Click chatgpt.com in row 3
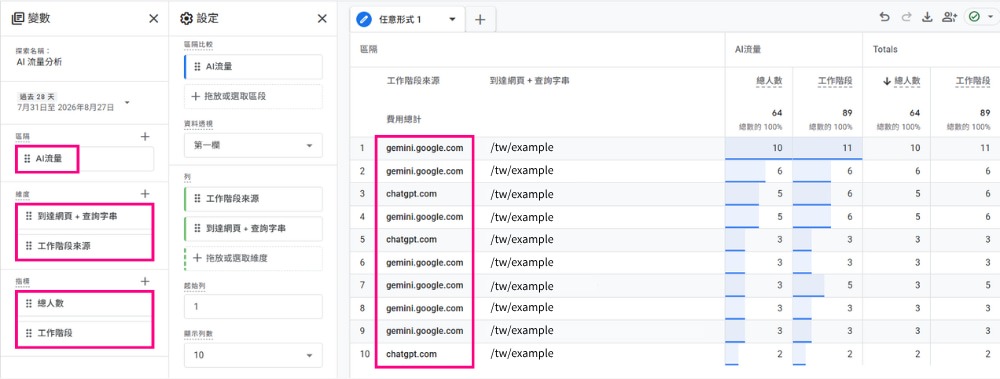The height and width of the screenshot is (379, 1000). (411, 193)
